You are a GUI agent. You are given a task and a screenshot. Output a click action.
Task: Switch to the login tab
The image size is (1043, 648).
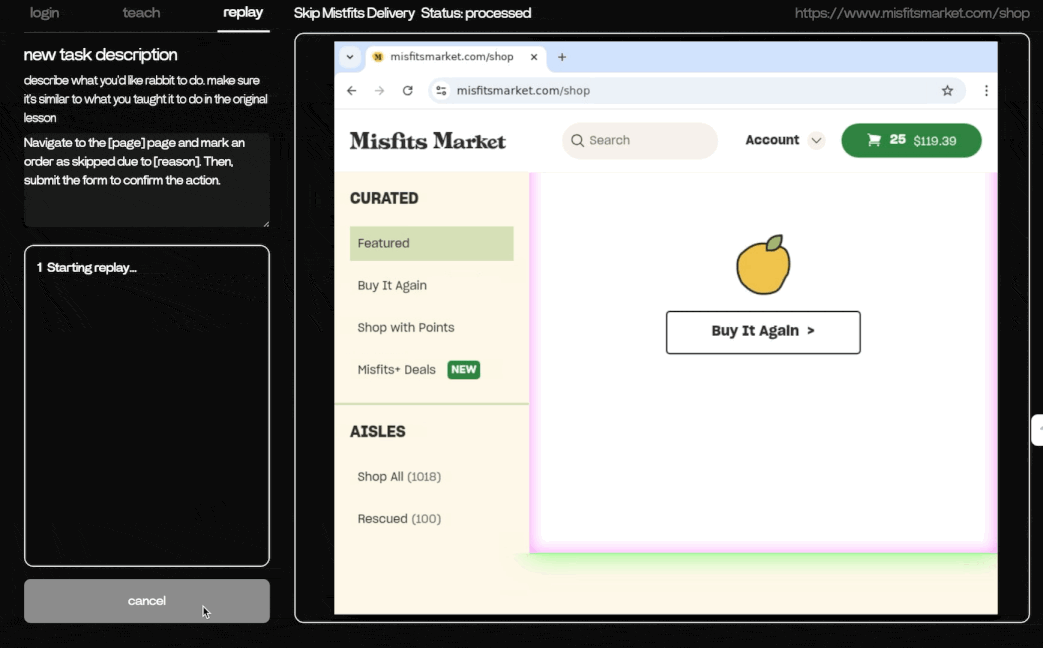(44, 13)
